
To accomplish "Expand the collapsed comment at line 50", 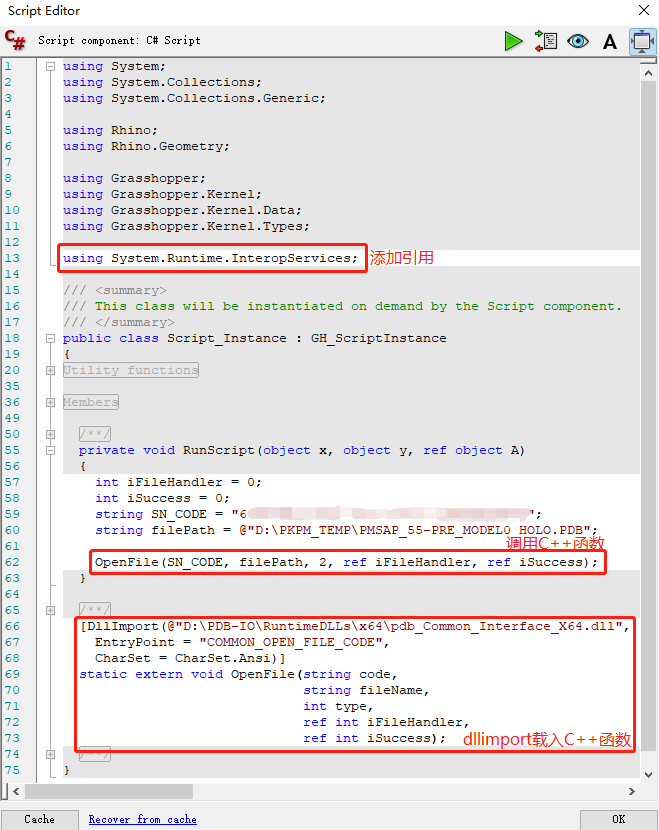I will 50,435.
